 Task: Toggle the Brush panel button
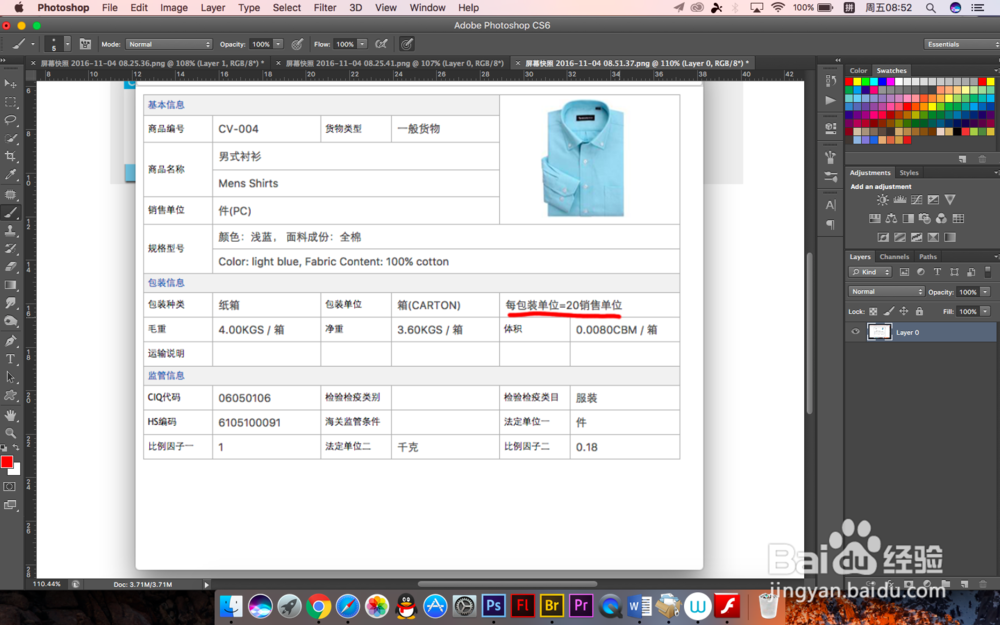[85, 44]
